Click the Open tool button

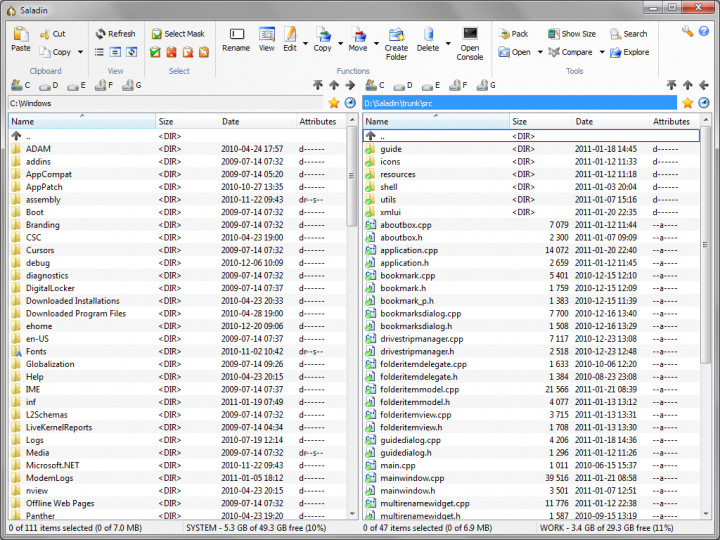(514, 52)
